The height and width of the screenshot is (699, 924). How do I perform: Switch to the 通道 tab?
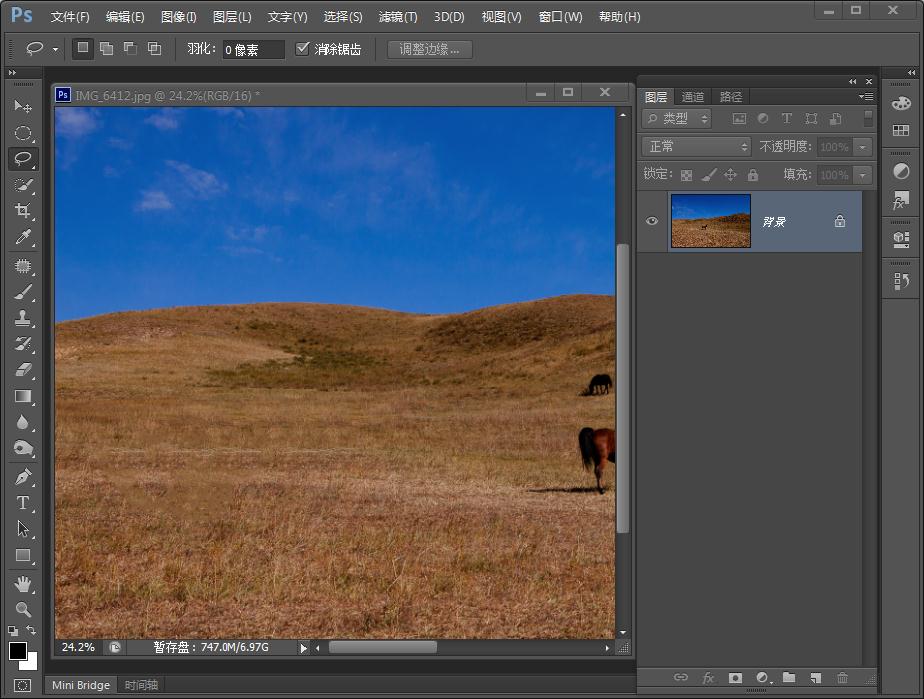(693, 97)
